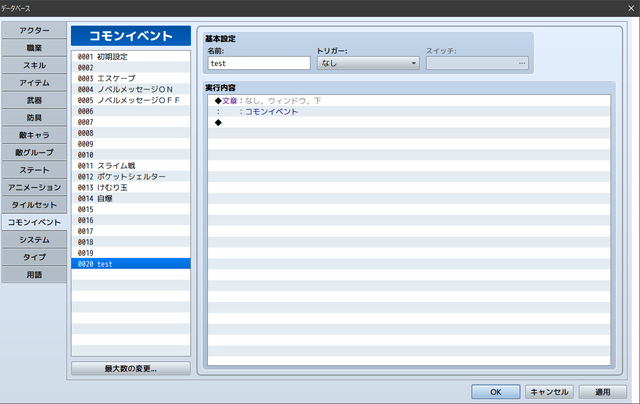The image size is (640, 404).
Task: Select empty event row 0006
Action: [x=131, y=111]
